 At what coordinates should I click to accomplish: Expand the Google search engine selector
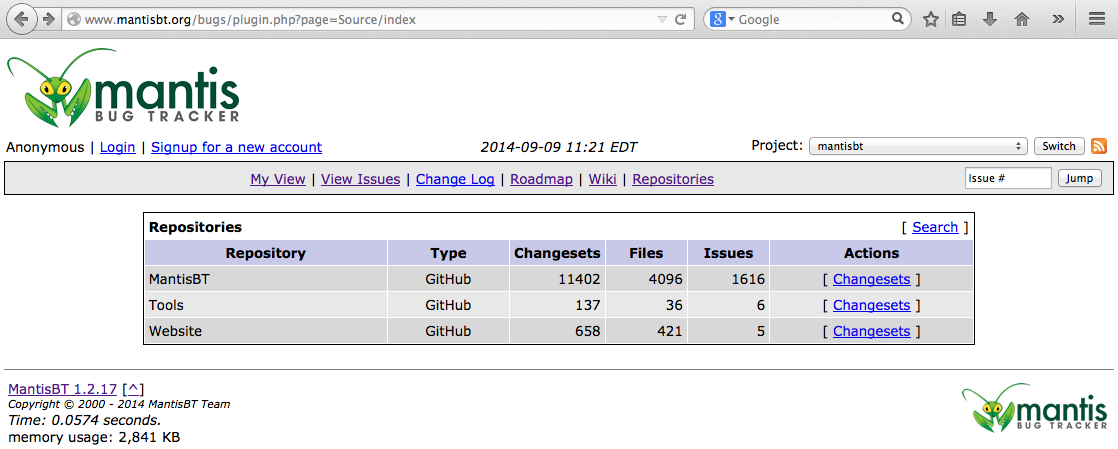pos(724,19)
